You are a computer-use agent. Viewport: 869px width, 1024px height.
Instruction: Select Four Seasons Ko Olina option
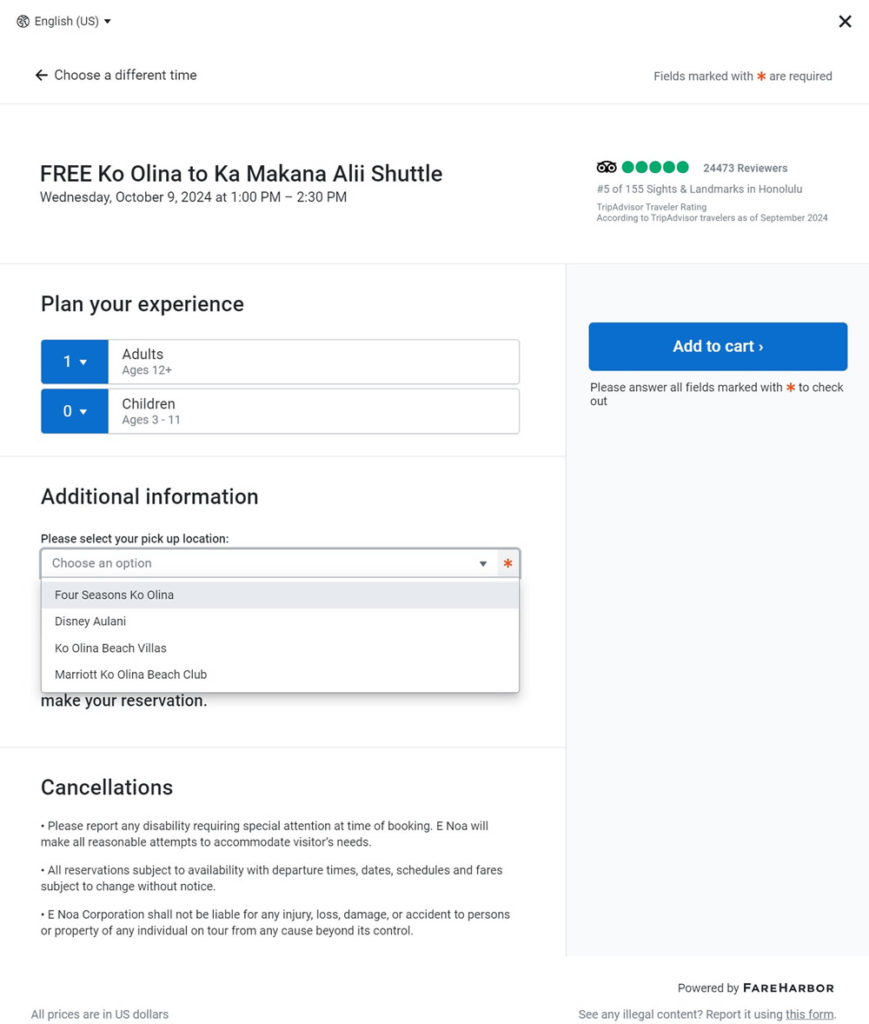(x=114, y=595)
